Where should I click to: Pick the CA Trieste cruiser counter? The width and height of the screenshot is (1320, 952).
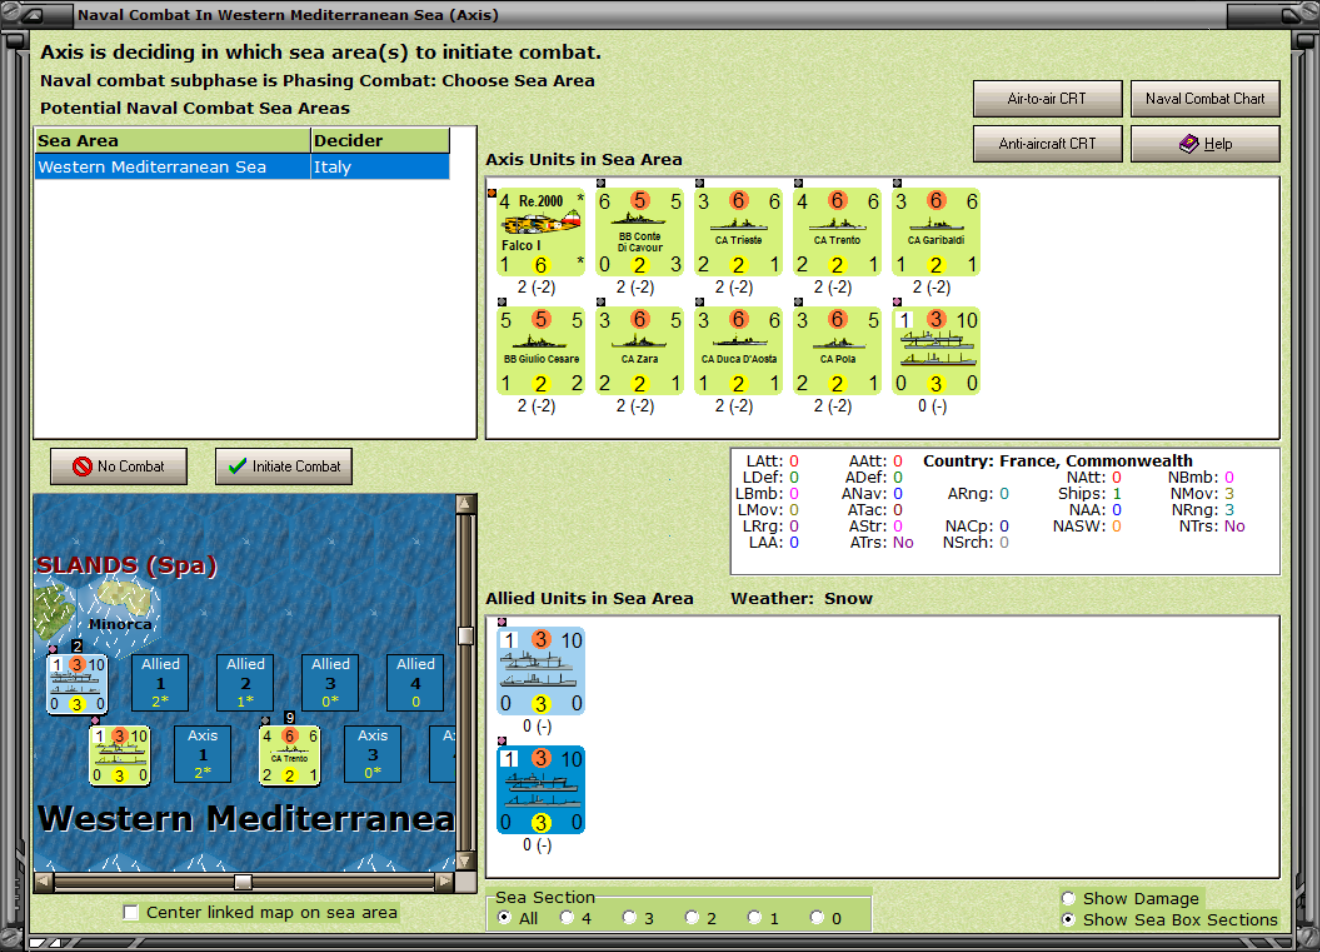click(739, 232)
